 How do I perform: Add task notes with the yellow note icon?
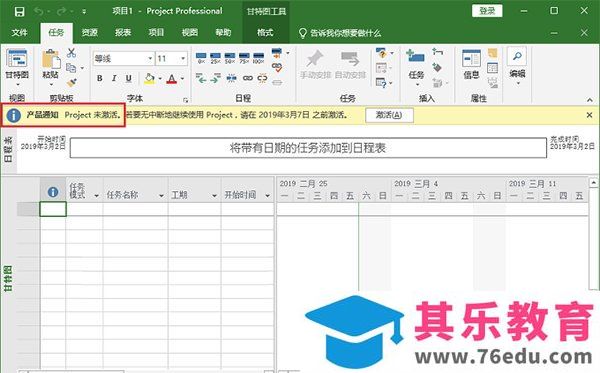(492, 53)
